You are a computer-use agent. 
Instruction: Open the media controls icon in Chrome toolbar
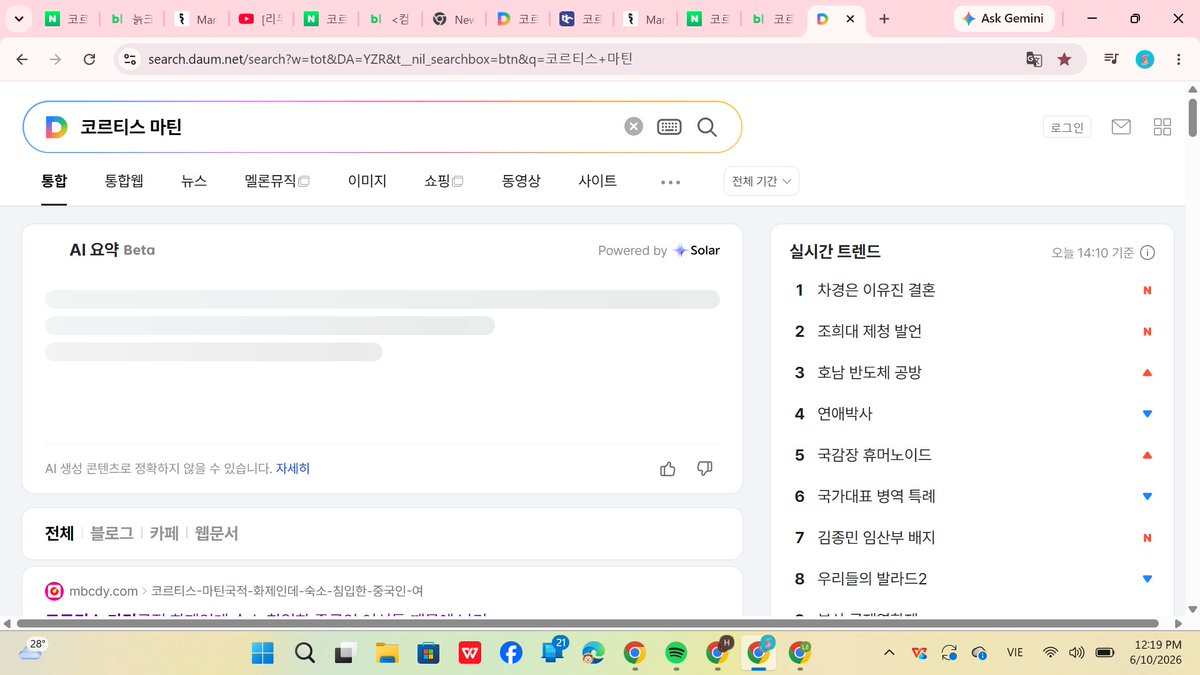pos(1111,59)
